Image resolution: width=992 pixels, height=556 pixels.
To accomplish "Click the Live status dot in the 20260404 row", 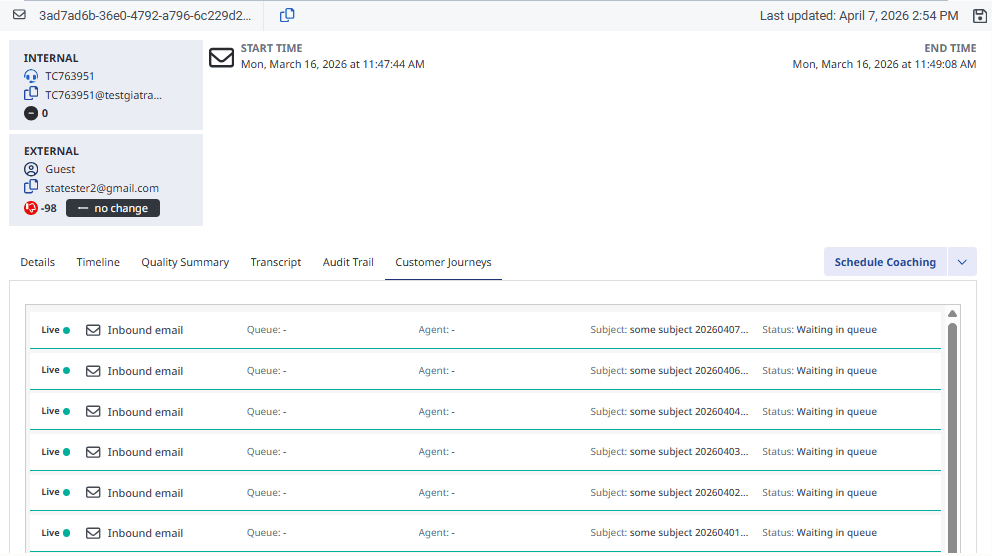I will [x=66, y=412].
